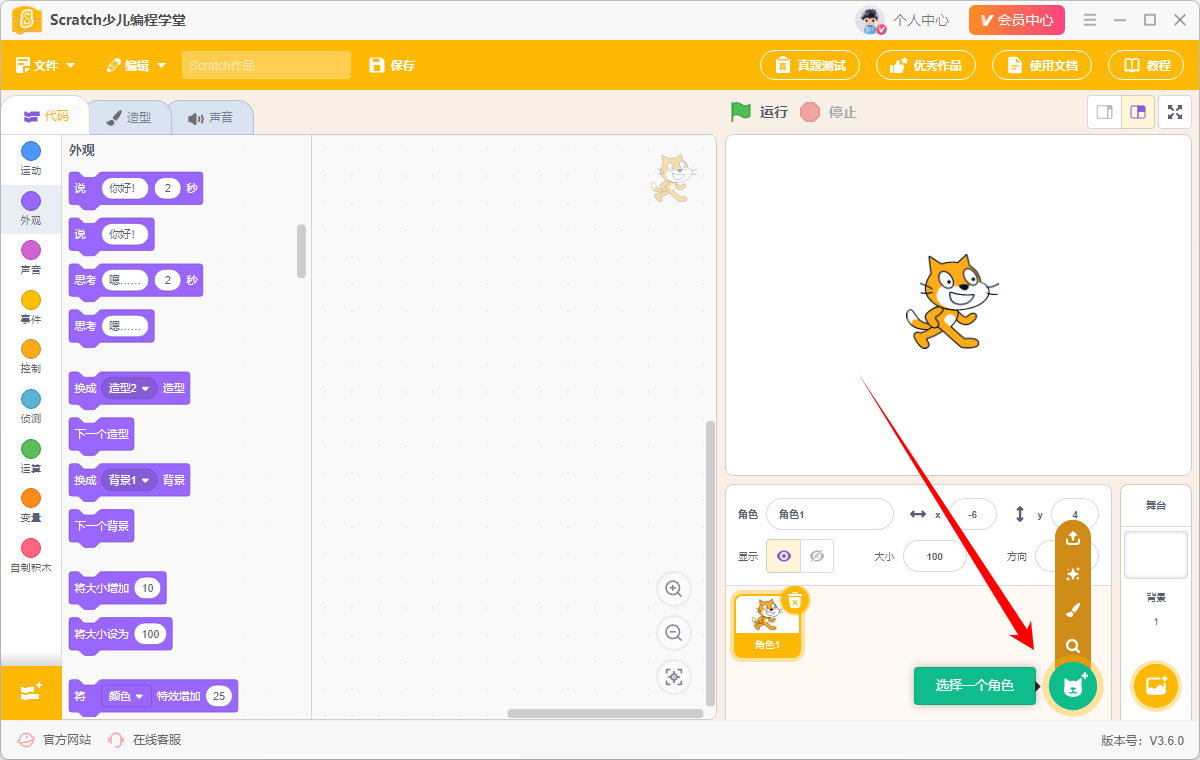
Task: Open 个人中心
Action: point(921,20)
